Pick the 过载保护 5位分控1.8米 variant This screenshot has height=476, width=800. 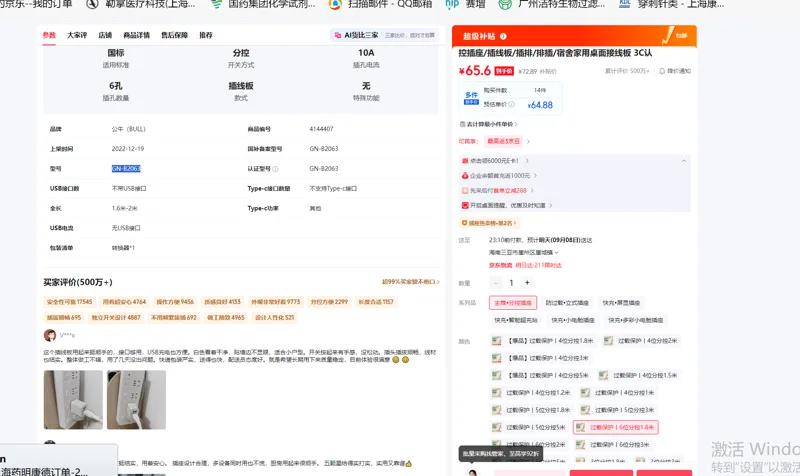click(x=532, y=410)
